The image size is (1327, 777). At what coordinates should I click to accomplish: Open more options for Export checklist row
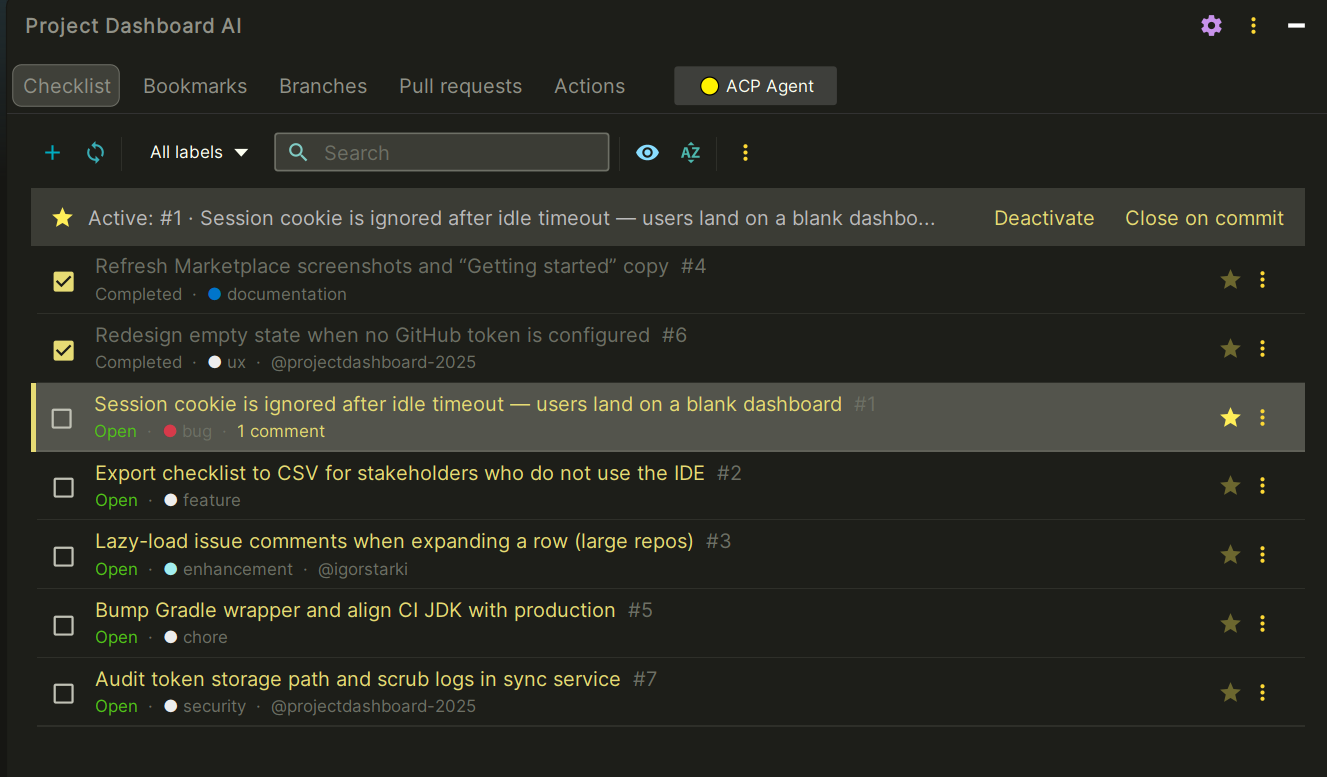click(x=1262, y=486)
